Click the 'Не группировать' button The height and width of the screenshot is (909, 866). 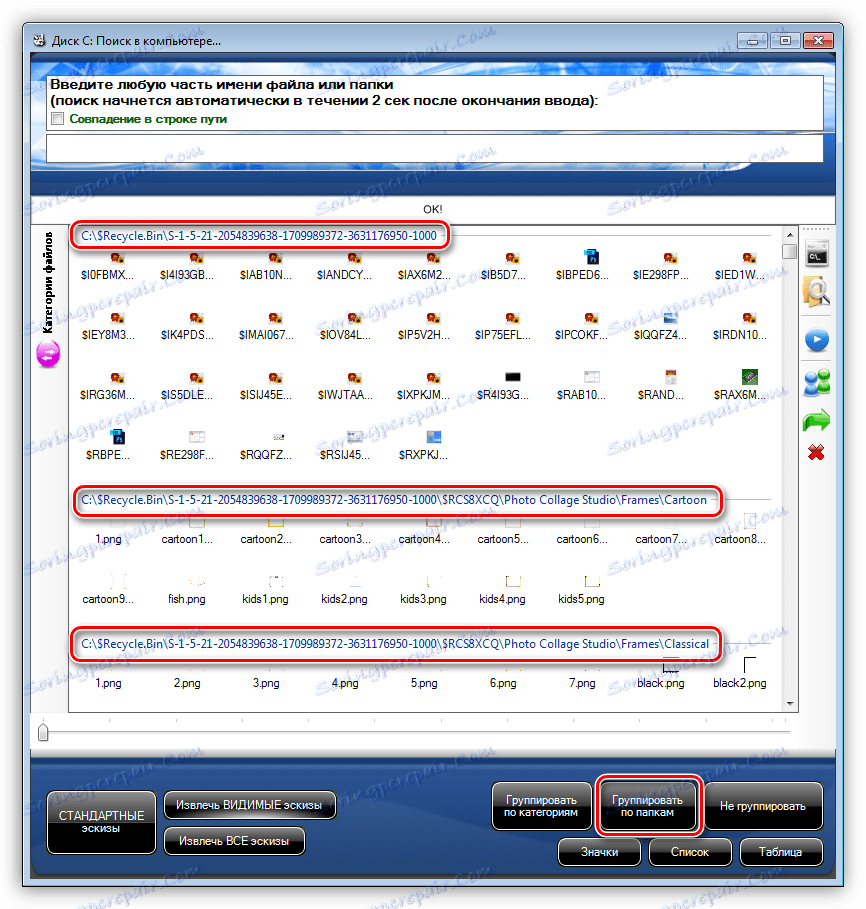[x=763, y=806]
